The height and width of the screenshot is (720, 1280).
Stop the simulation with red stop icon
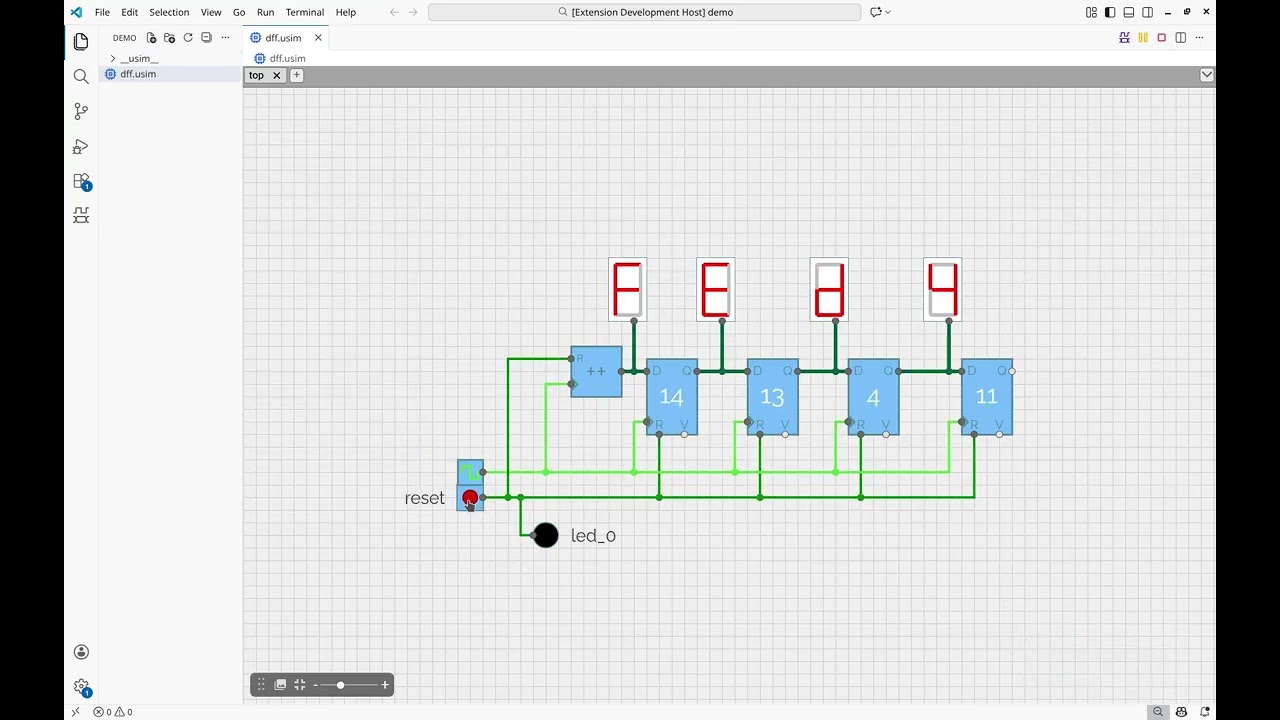pos(1162,38)
